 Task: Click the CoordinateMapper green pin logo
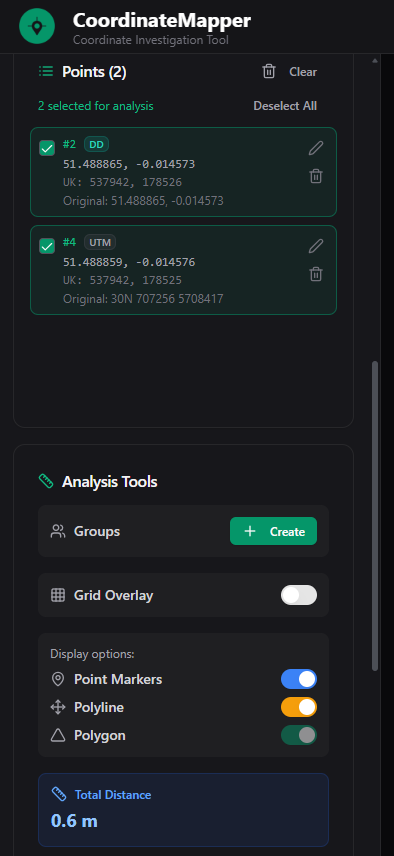click(37, 26)
